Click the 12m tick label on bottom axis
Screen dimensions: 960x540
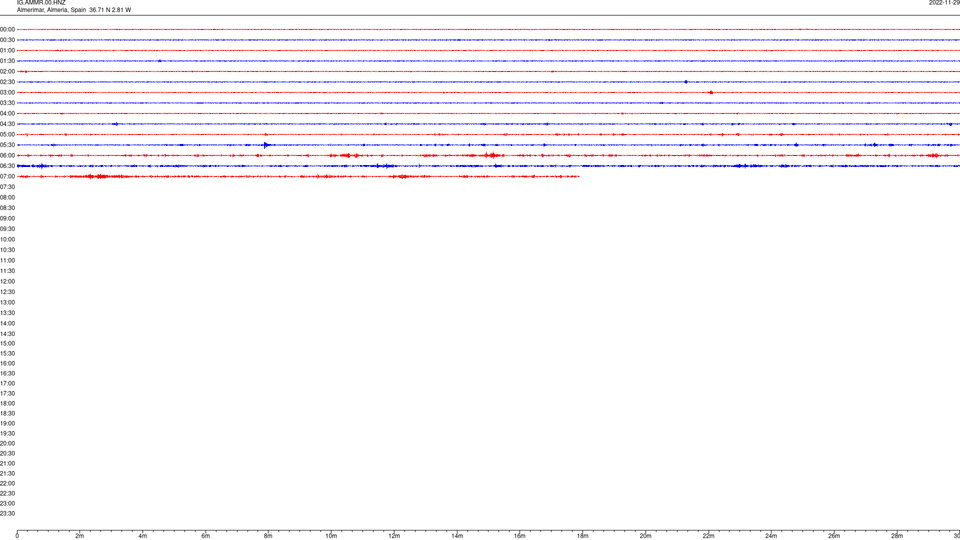(x=394, y=536)
